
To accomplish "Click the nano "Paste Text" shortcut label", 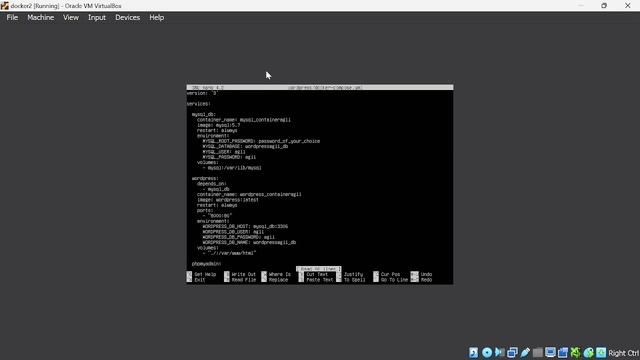I will (x=320, y=280).
